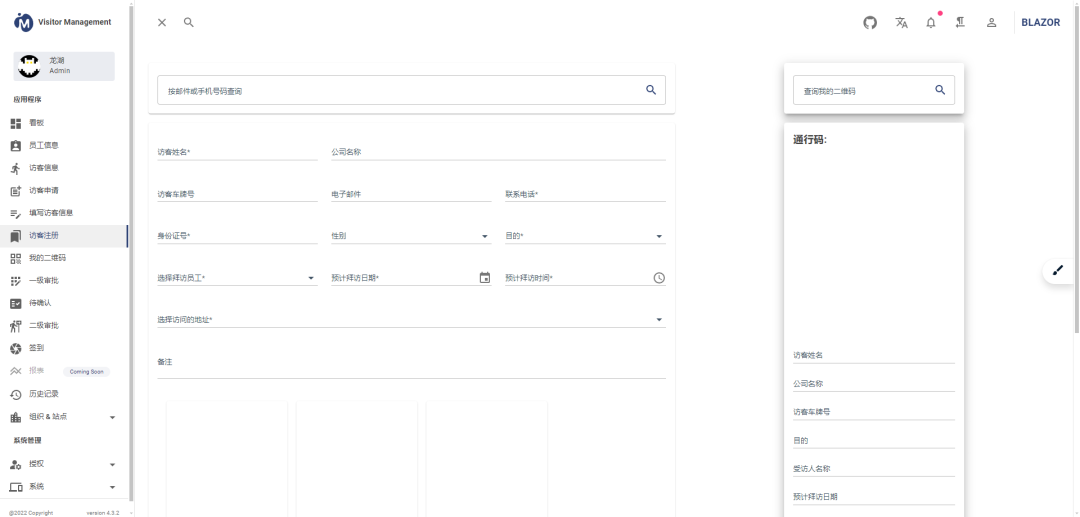Screen dimensions: 1080x517
Task: Open the GitHub repository icon
Action: click(x=870, y=23)
